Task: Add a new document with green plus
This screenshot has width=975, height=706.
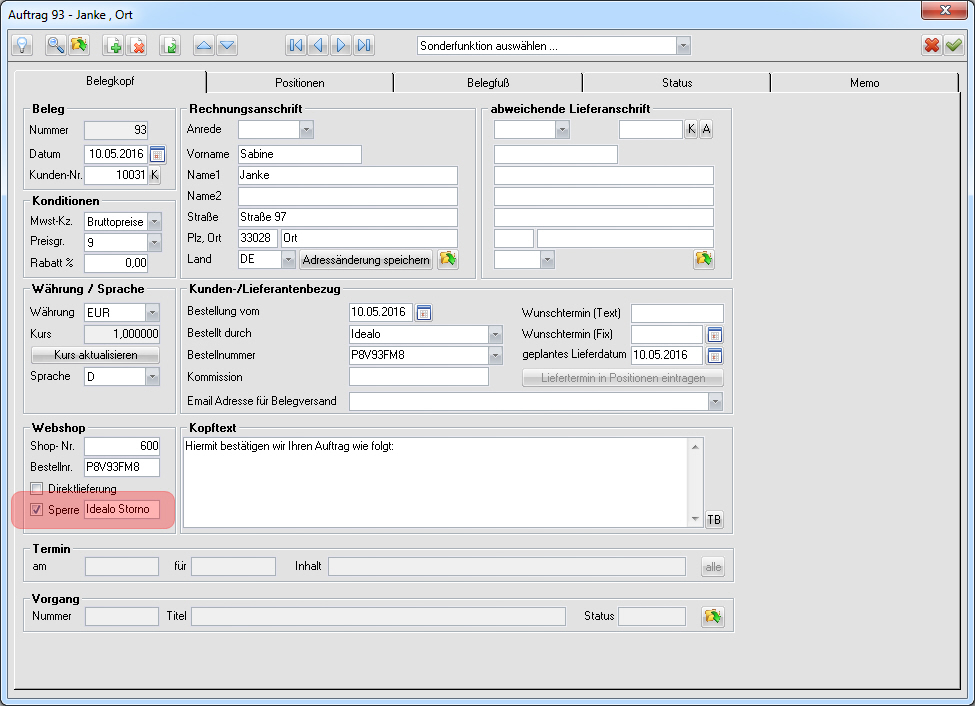Action: point(113,45)
